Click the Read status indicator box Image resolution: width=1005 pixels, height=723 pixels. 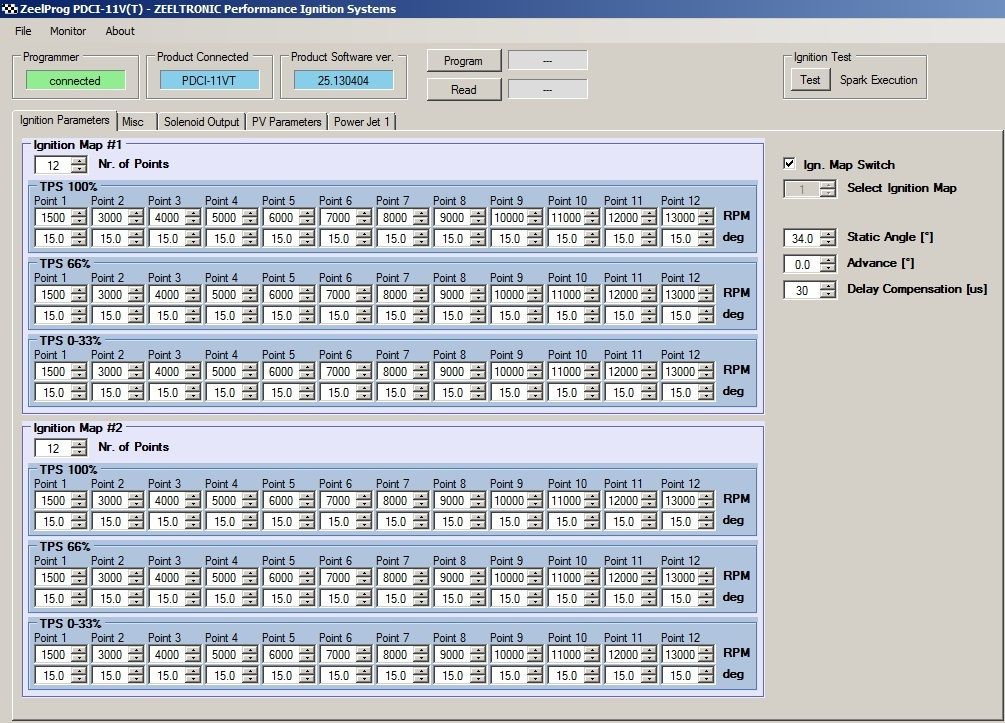[547, 90]
